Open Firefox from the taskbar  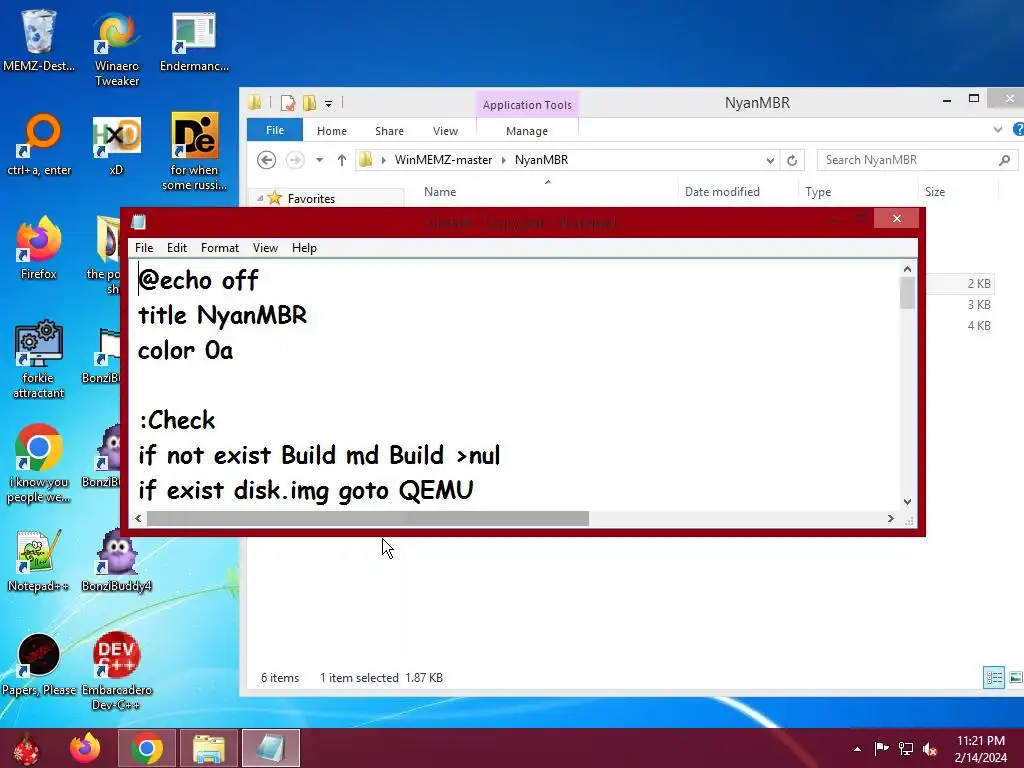[85, 748]
